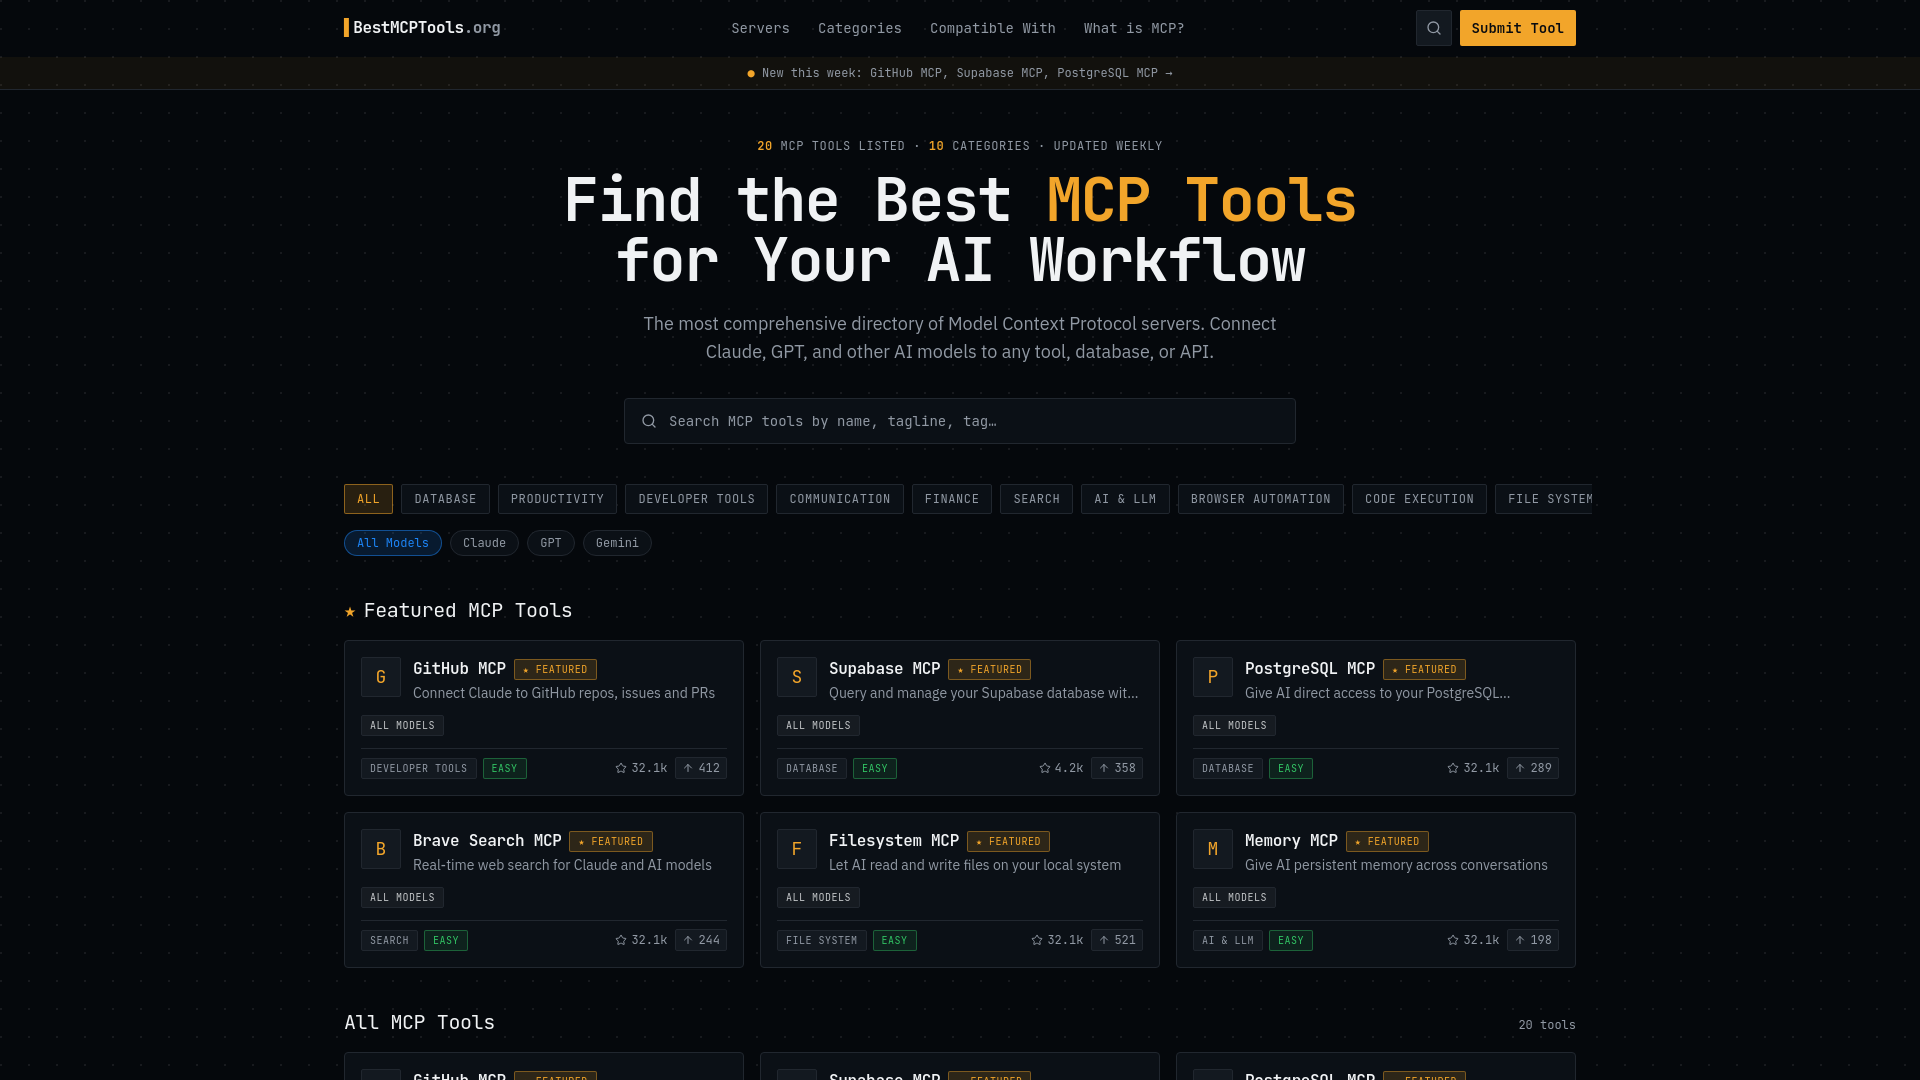Click the DATABASE tag on PostgreSQL MCP card
The image size is (1920, 1080).
pyautogui.click(x=1227, y=768)
